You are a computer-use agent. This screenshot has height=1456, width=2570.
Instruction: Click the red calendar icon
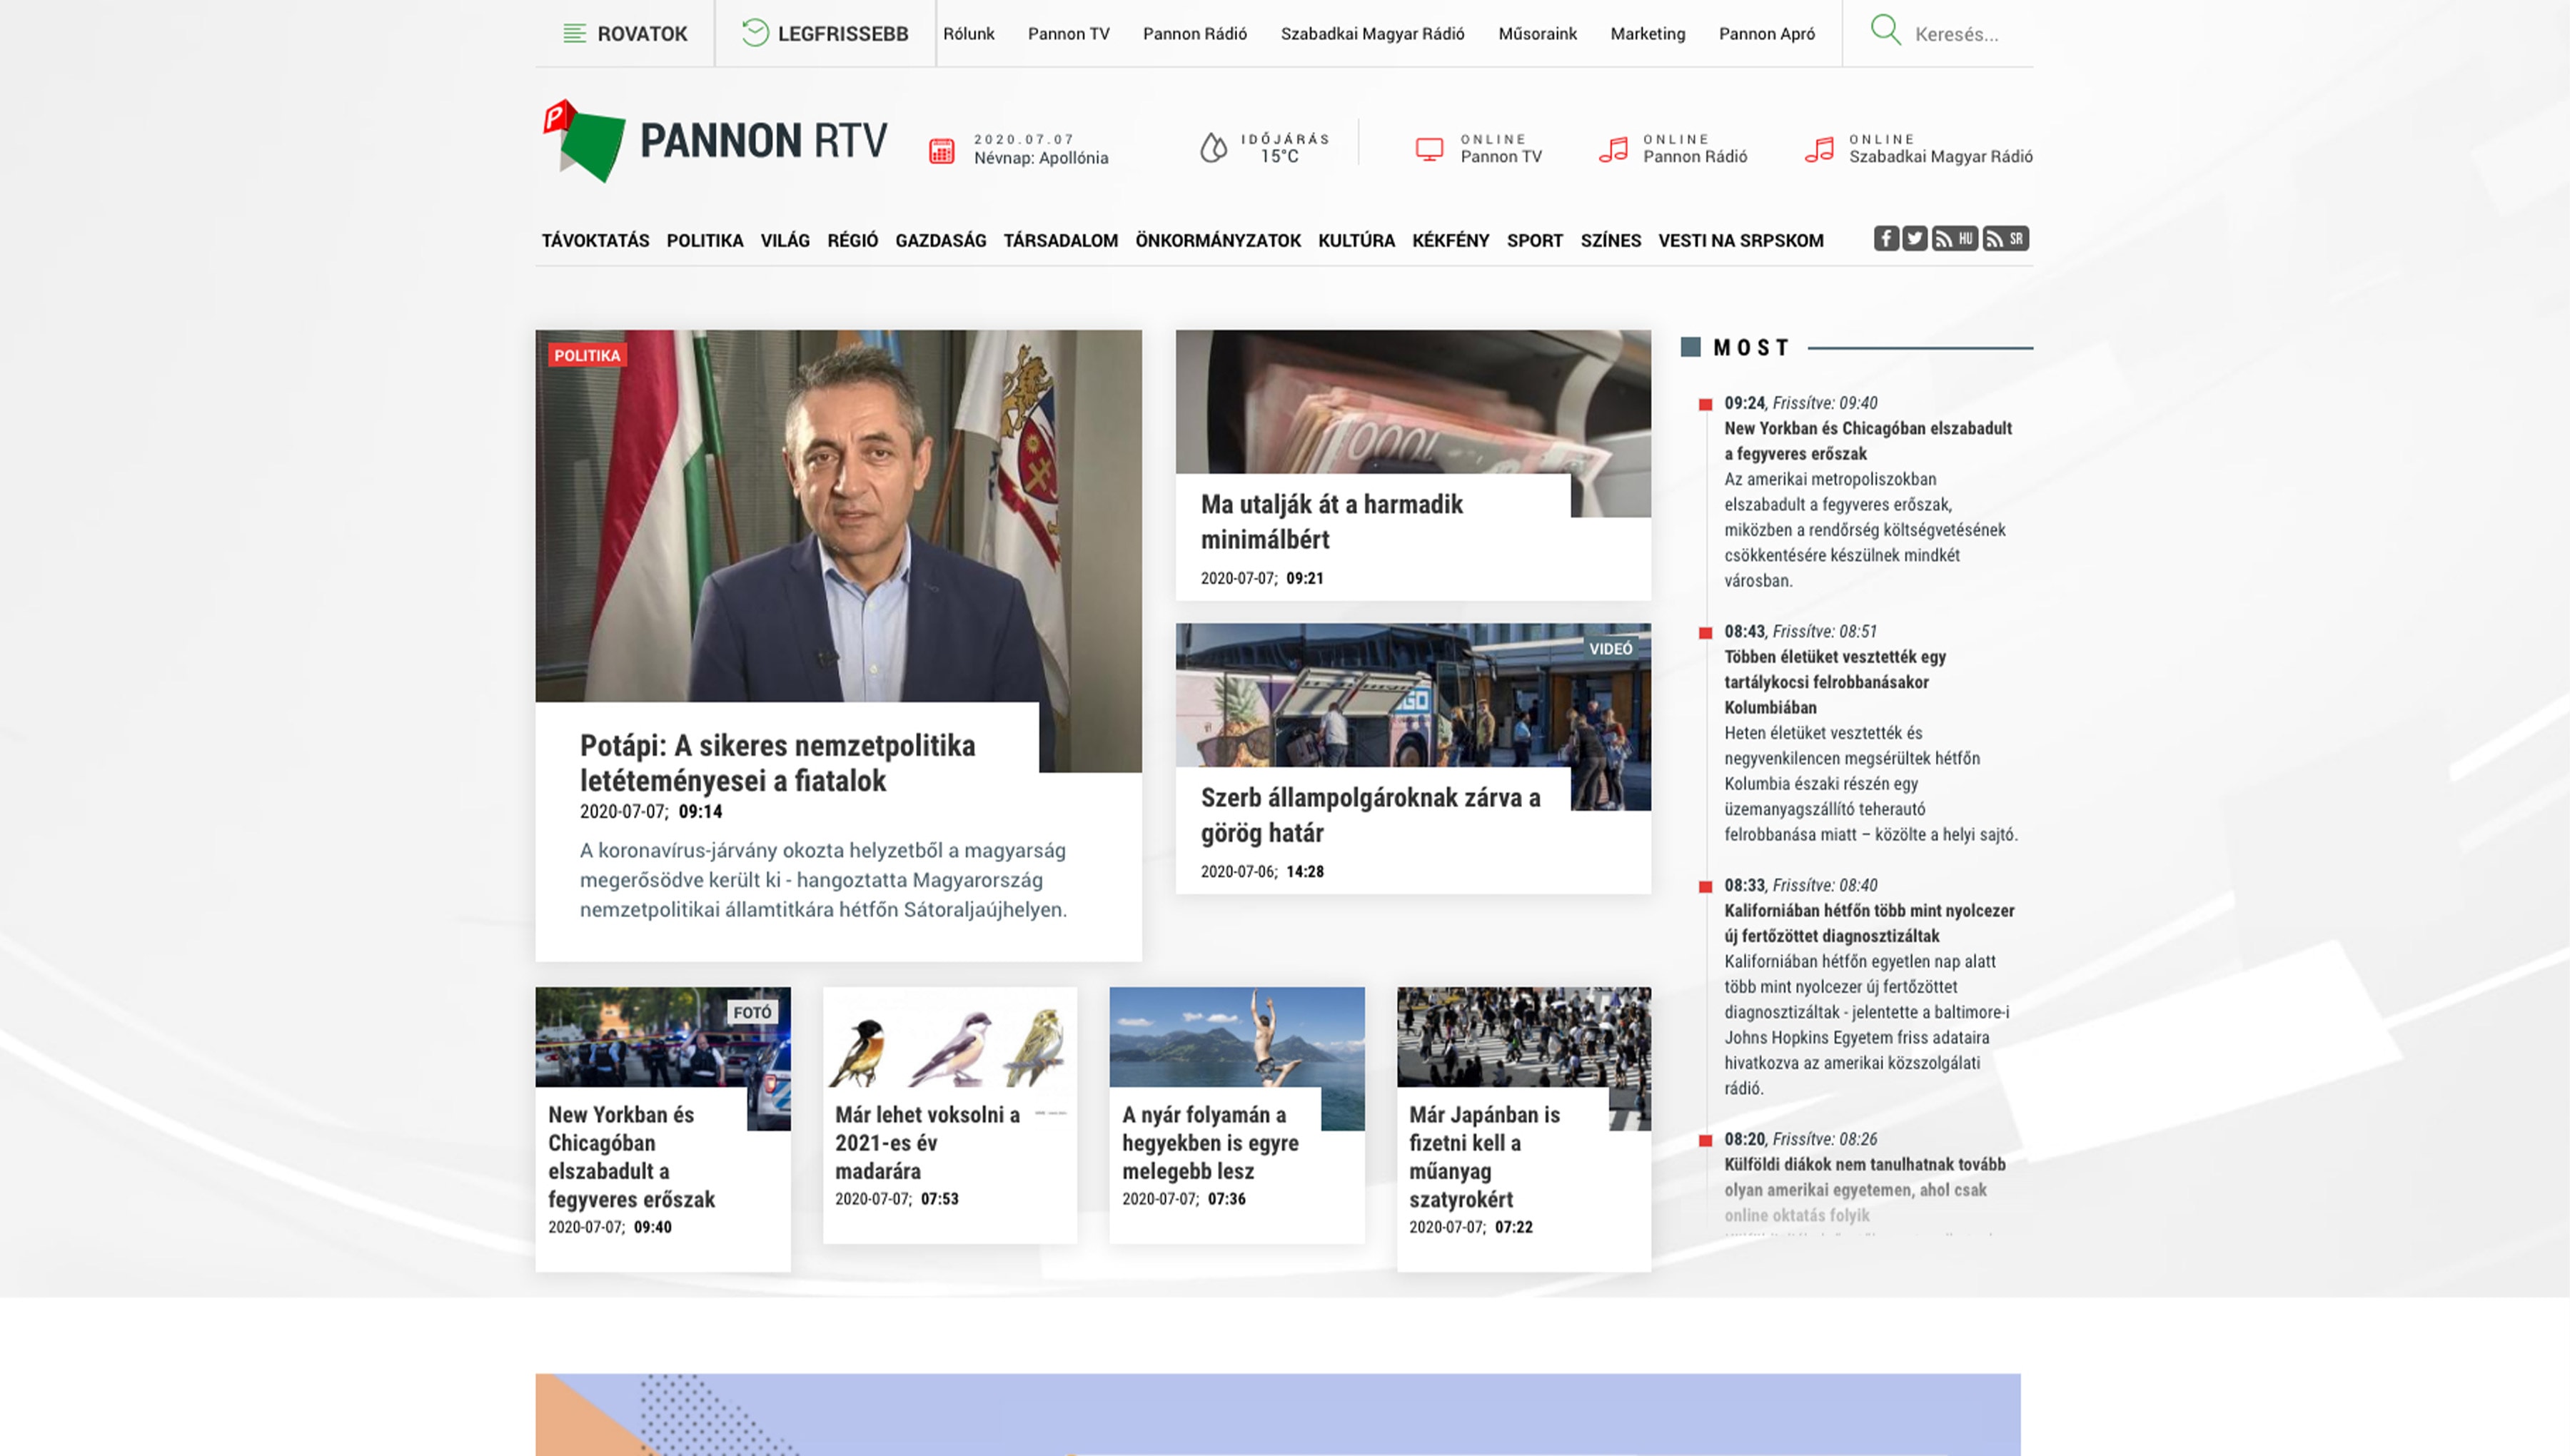coord(941,150)
